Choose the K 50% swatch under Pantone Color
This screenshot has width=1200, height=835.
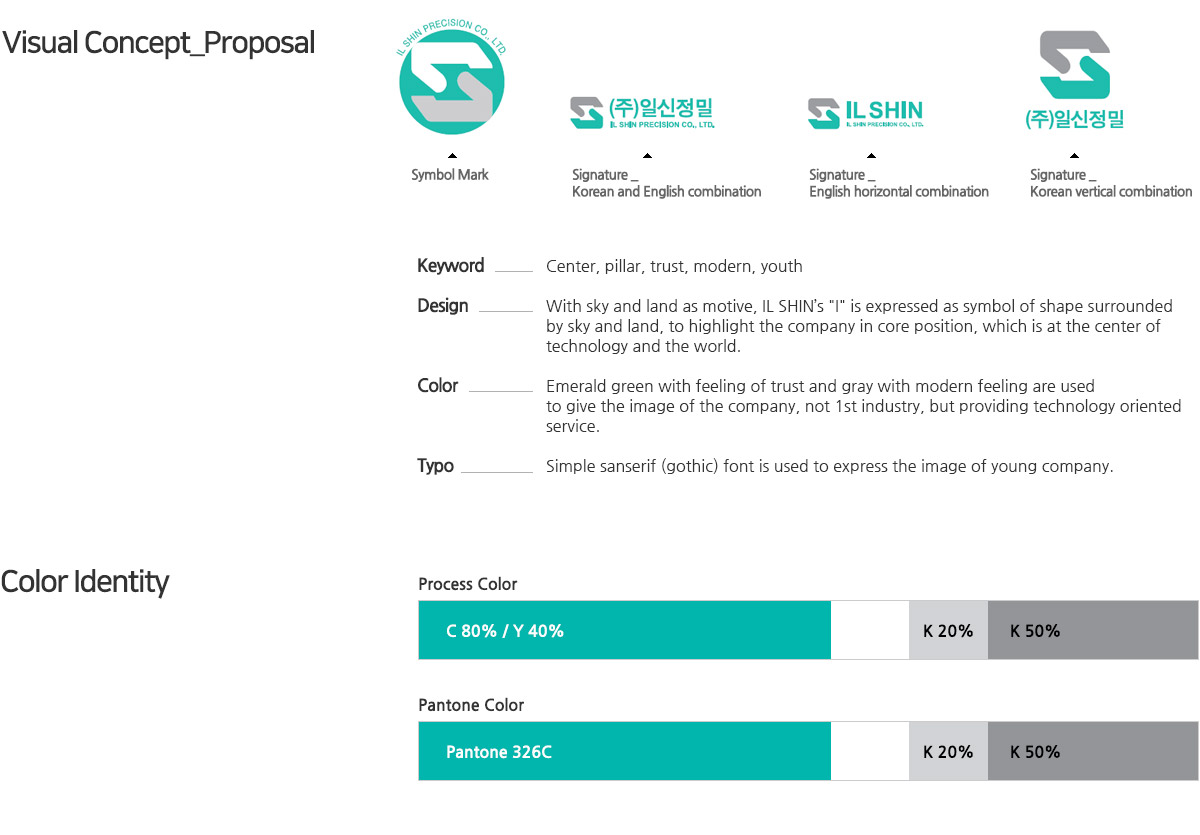click(x=1093, y=751)
